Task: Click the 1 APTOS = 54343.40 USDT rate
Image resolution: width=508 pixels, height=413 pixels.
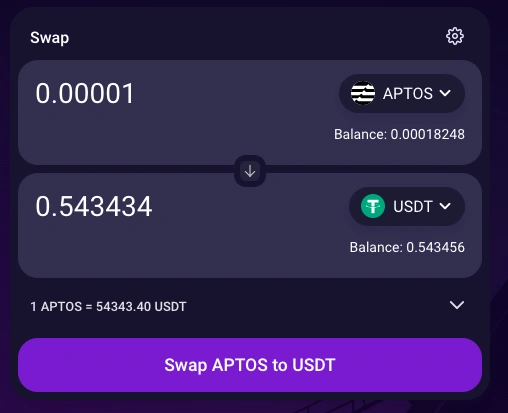Action: pos(108,306)
